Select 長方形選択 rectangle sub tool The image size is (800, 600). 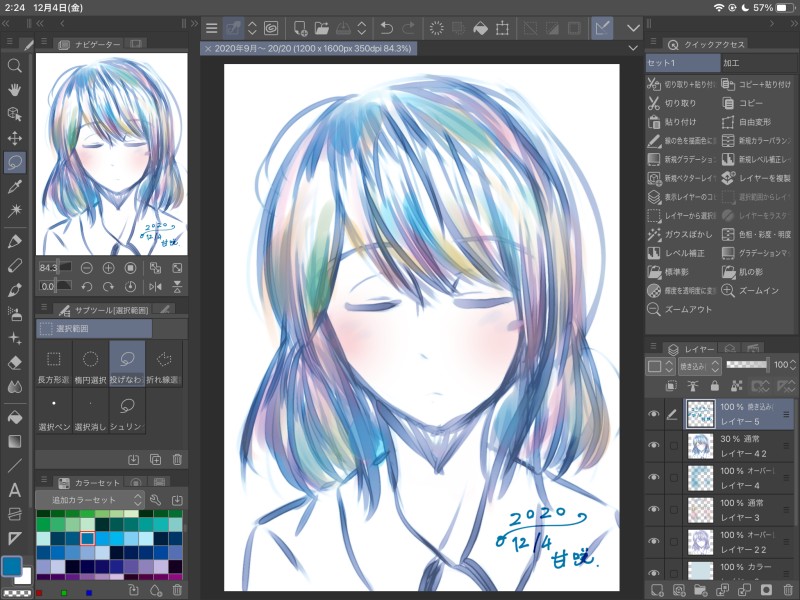pos(54,364)
